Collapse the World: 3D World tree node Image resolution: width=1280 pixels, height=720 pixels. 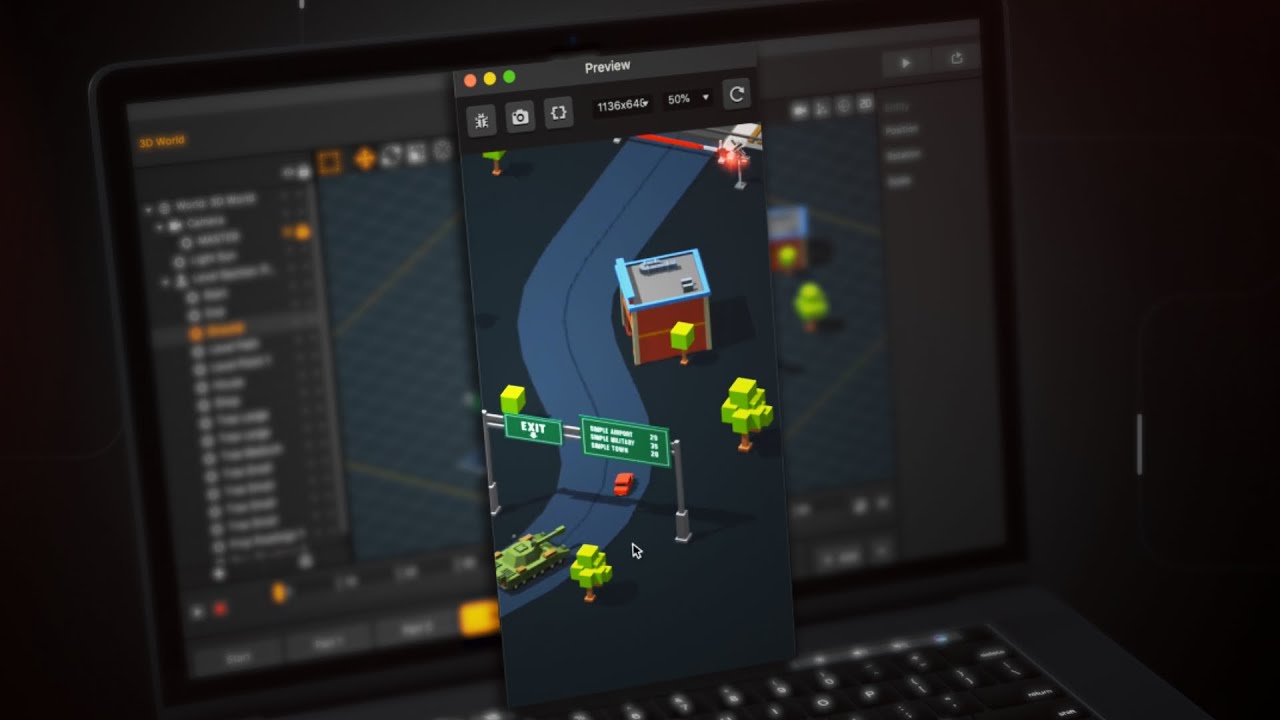pyautogui.click(x=149, y=209)
